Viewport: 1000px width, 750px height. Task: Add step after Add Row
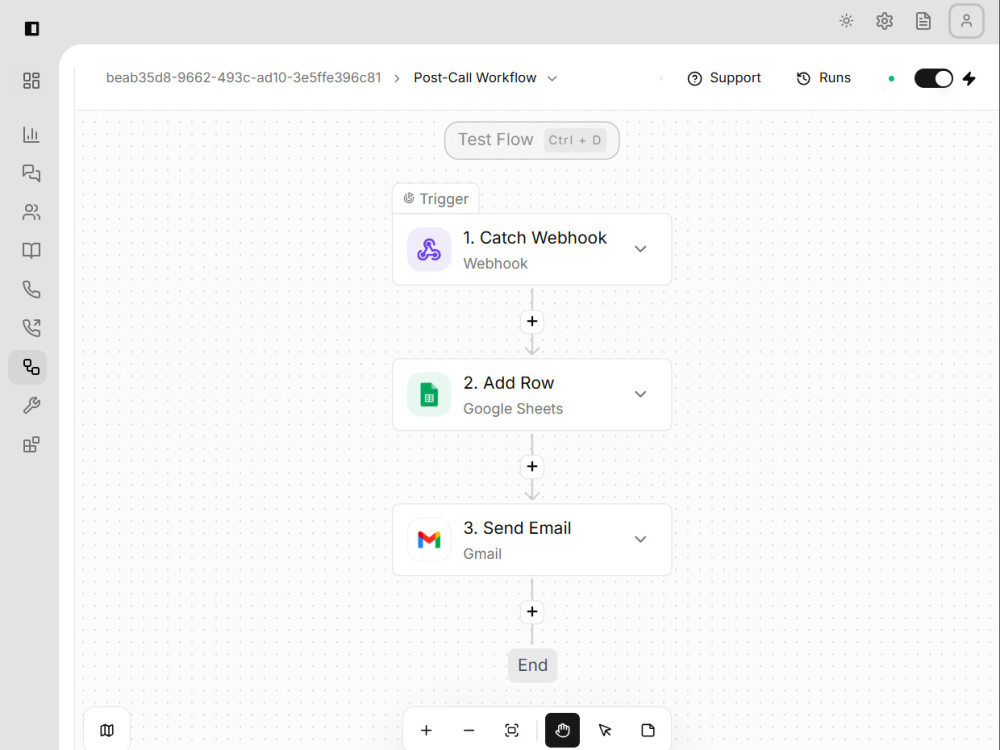pos(532,467)
